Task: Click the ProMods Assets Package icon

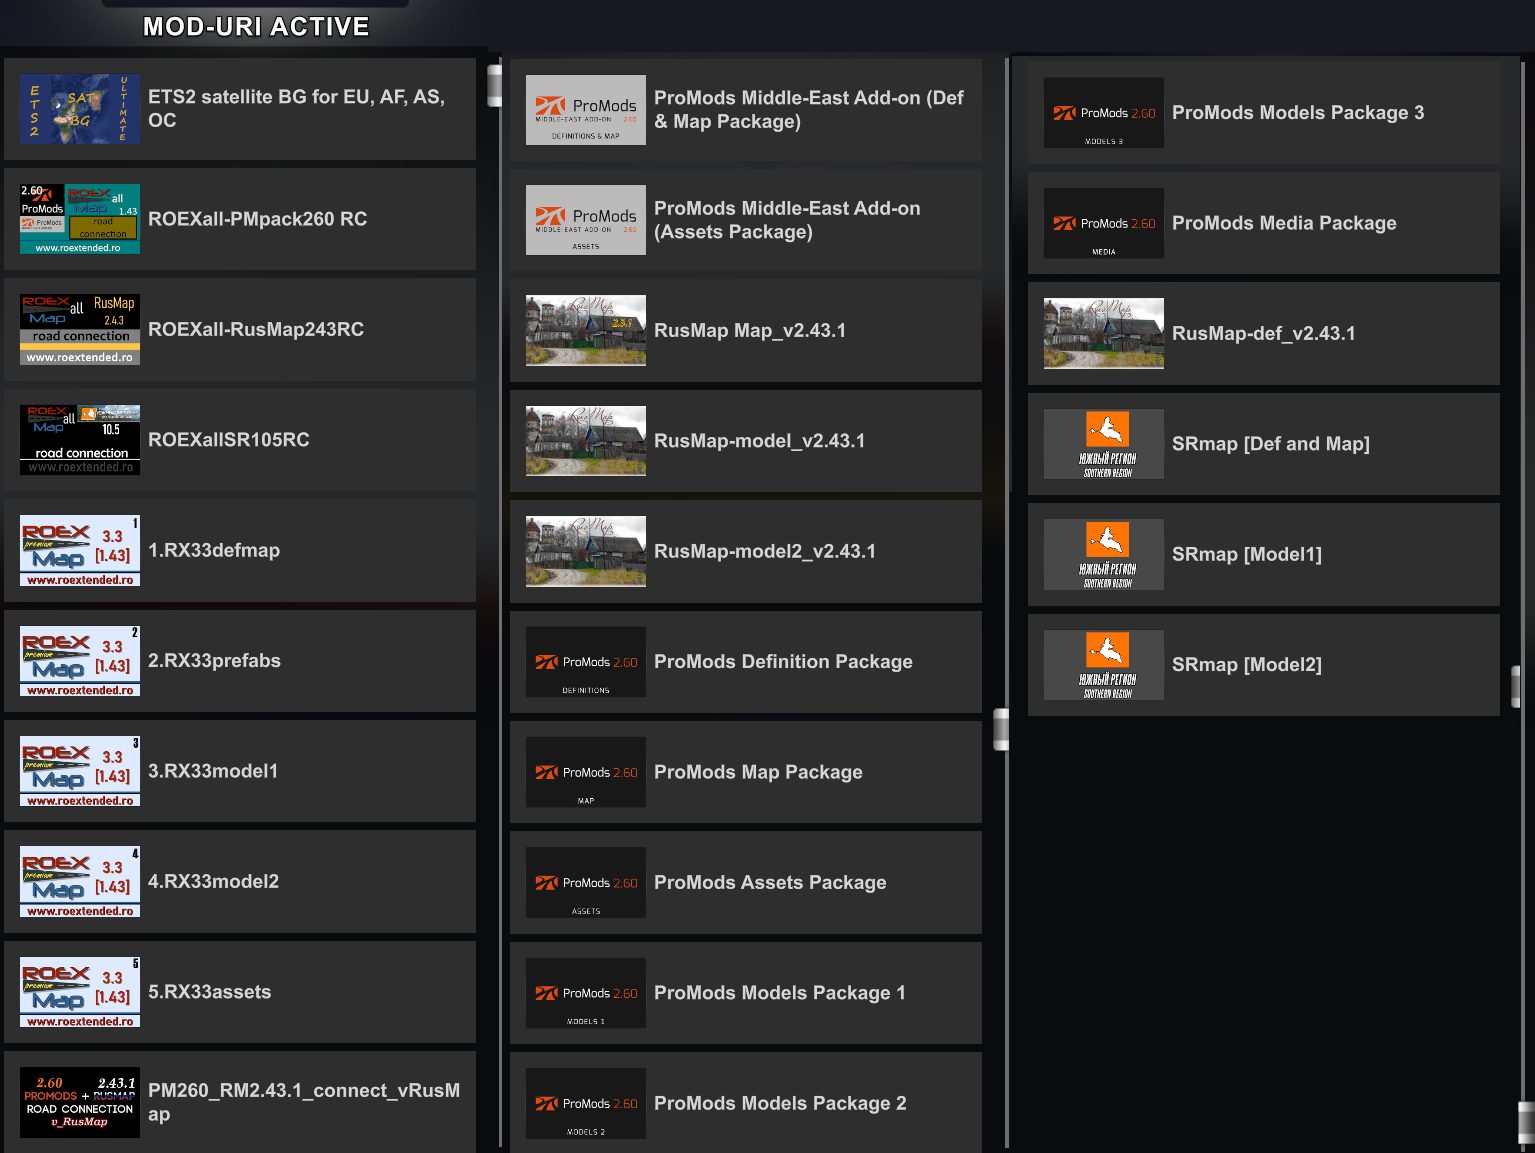Action: point(586,883)
